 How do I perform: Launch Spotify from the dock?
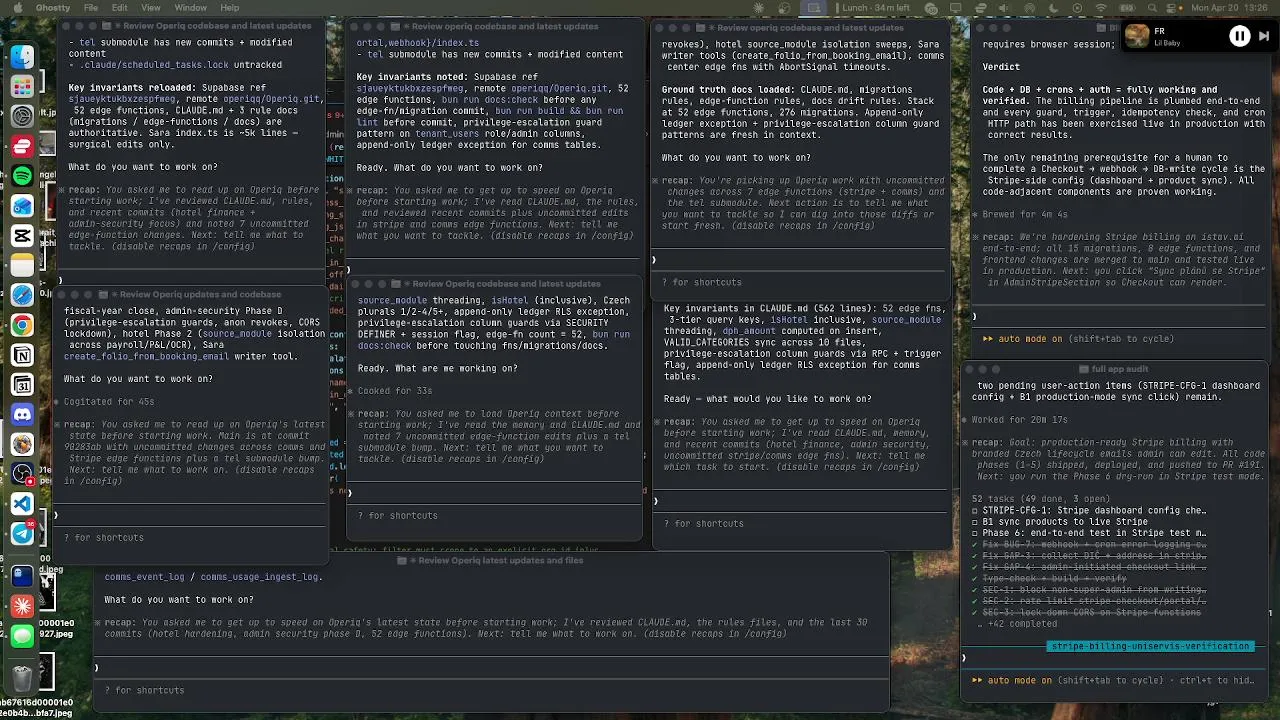tap(22, 176)
